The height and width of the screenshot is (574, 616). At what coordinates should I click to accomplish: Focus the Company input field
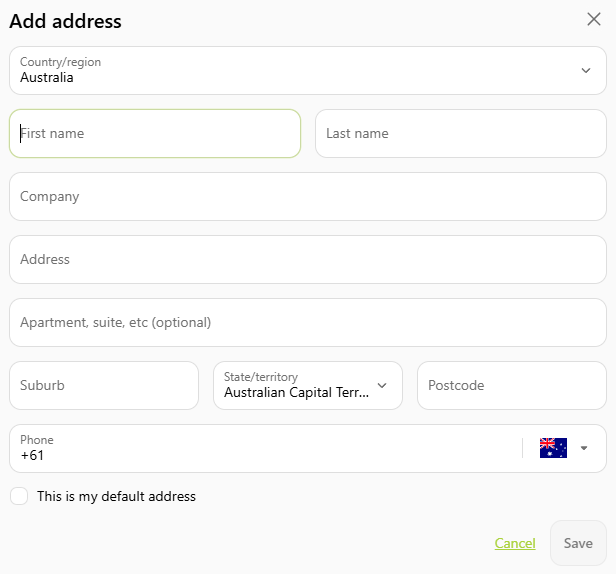[308, 196]
